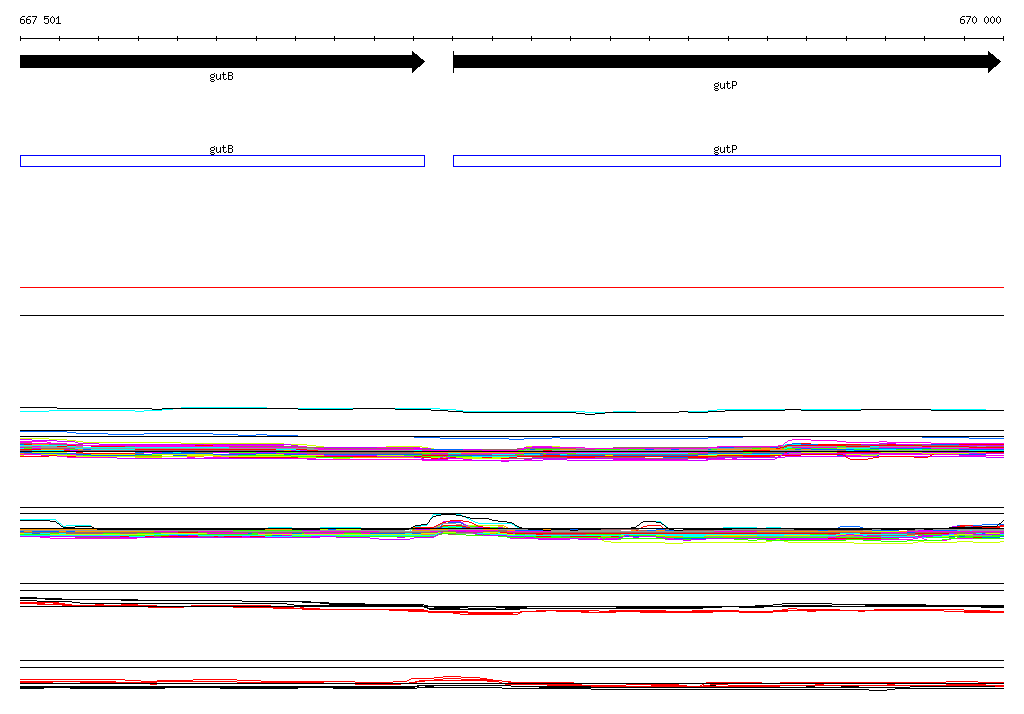This screenshot has width=1024, height=714.
Task: Click the gutP label under the black arrow
Action: [725, 86]
